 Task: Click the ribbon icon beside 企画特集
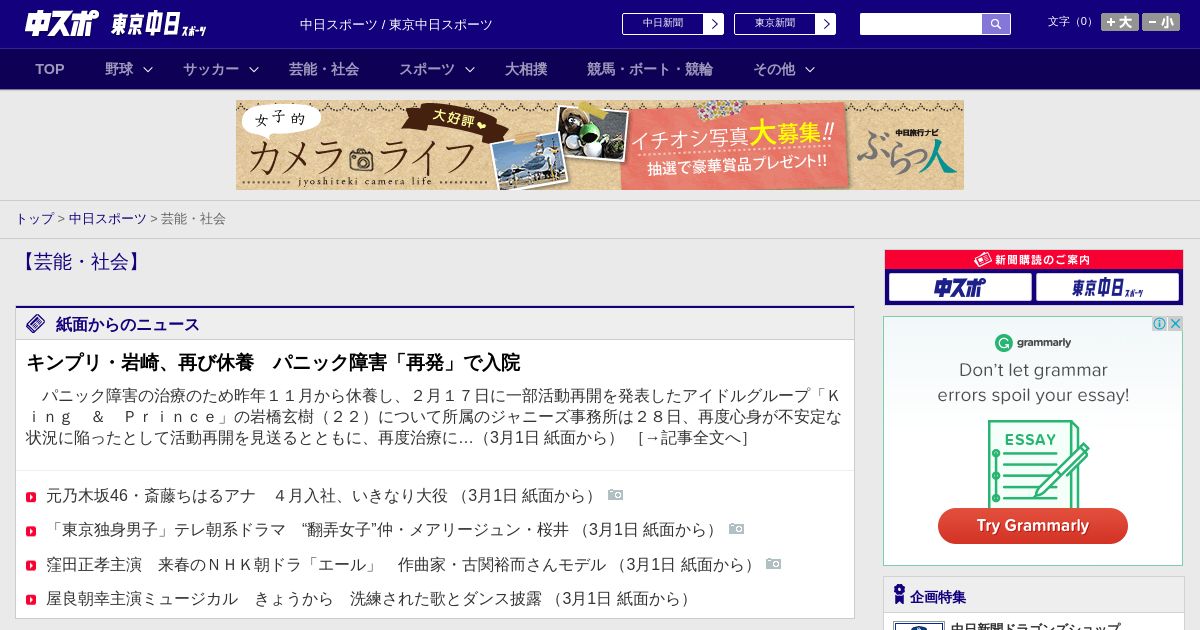(x=899, y=595)
